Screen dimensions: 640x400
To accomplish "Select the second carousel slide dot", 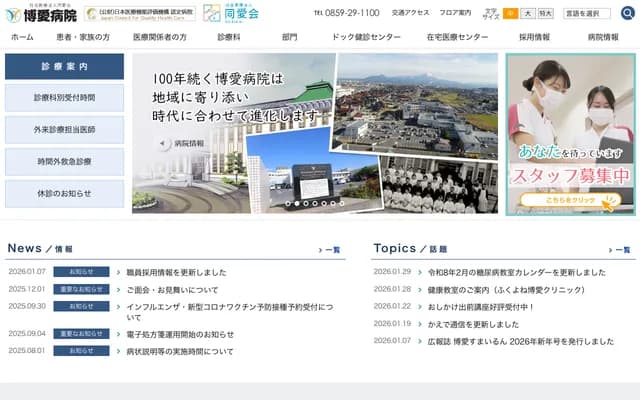I will (x=298, y=203).
